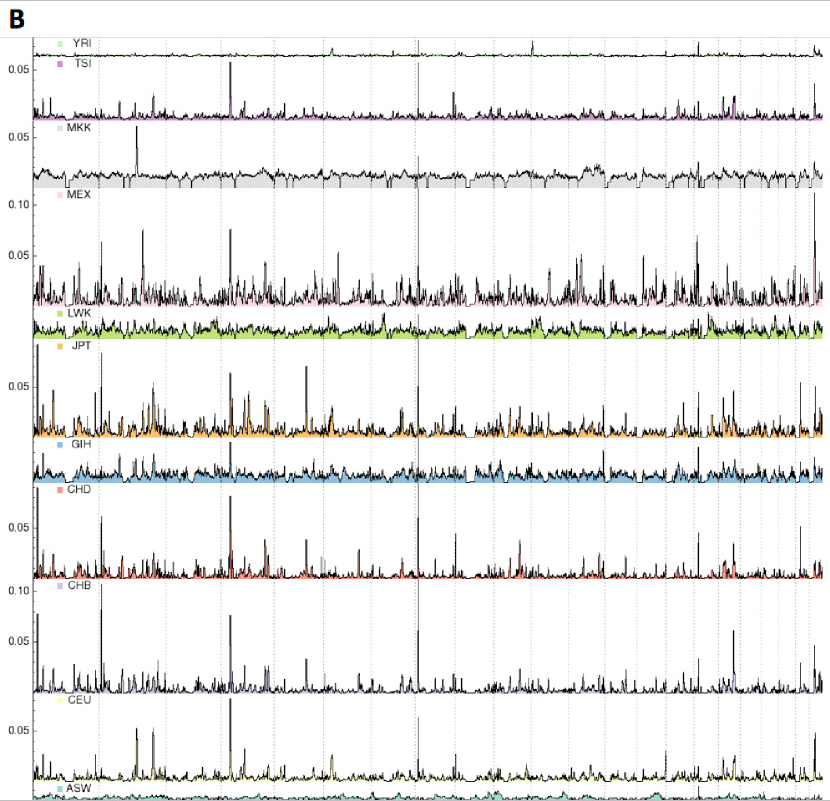830x801 pixels.
Task: Click the 0.05 axis value beside MKK
Action: click(x=19, y=137)
